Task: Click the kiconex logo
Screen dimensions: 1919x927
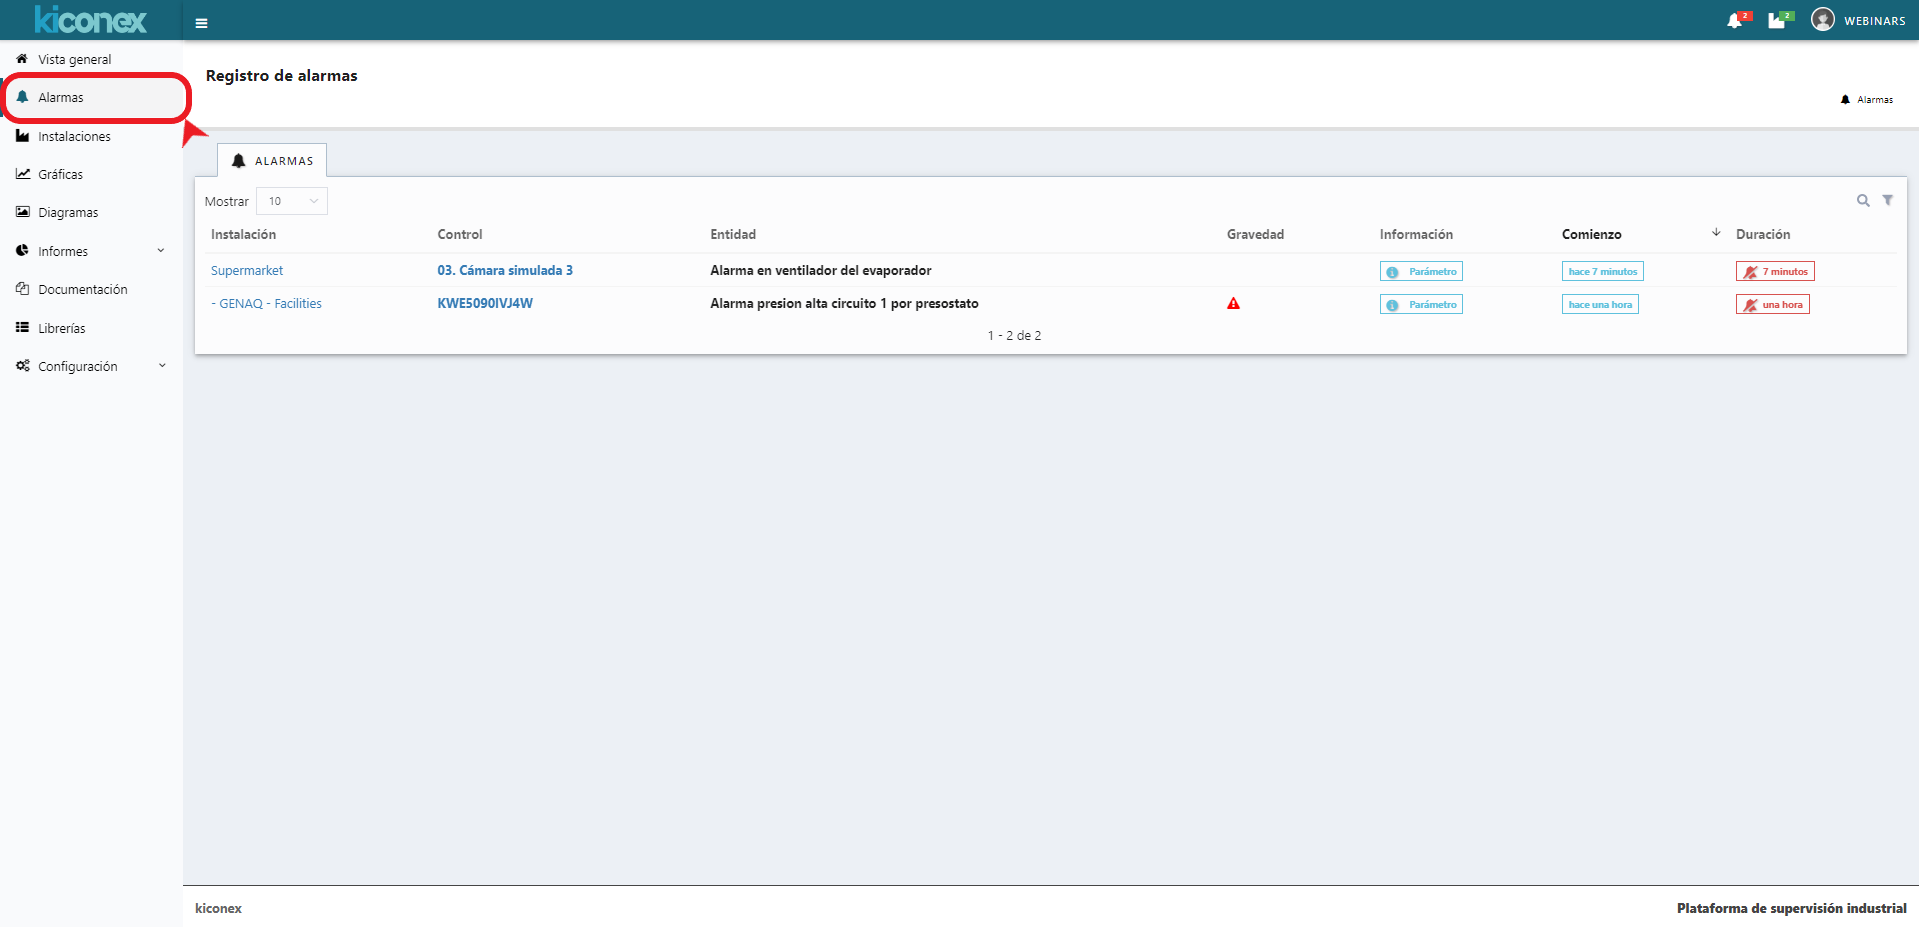Action: point(90,20)
